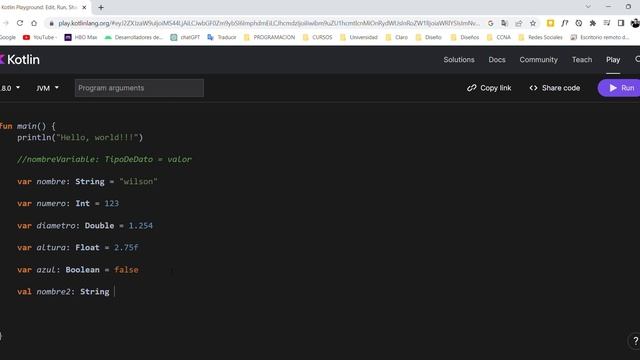Viewport: 640px width, 360px height.
Task: Select the Kotlin Playground tab
Action: point(39,7)
